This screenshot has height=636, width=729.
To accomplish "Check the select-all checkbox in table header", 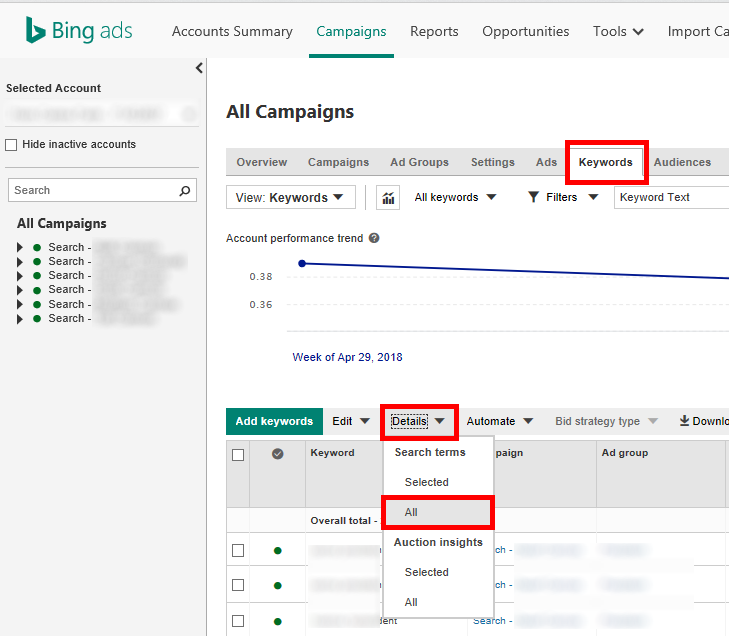I will pyautogui.click(x=238, y=455).
